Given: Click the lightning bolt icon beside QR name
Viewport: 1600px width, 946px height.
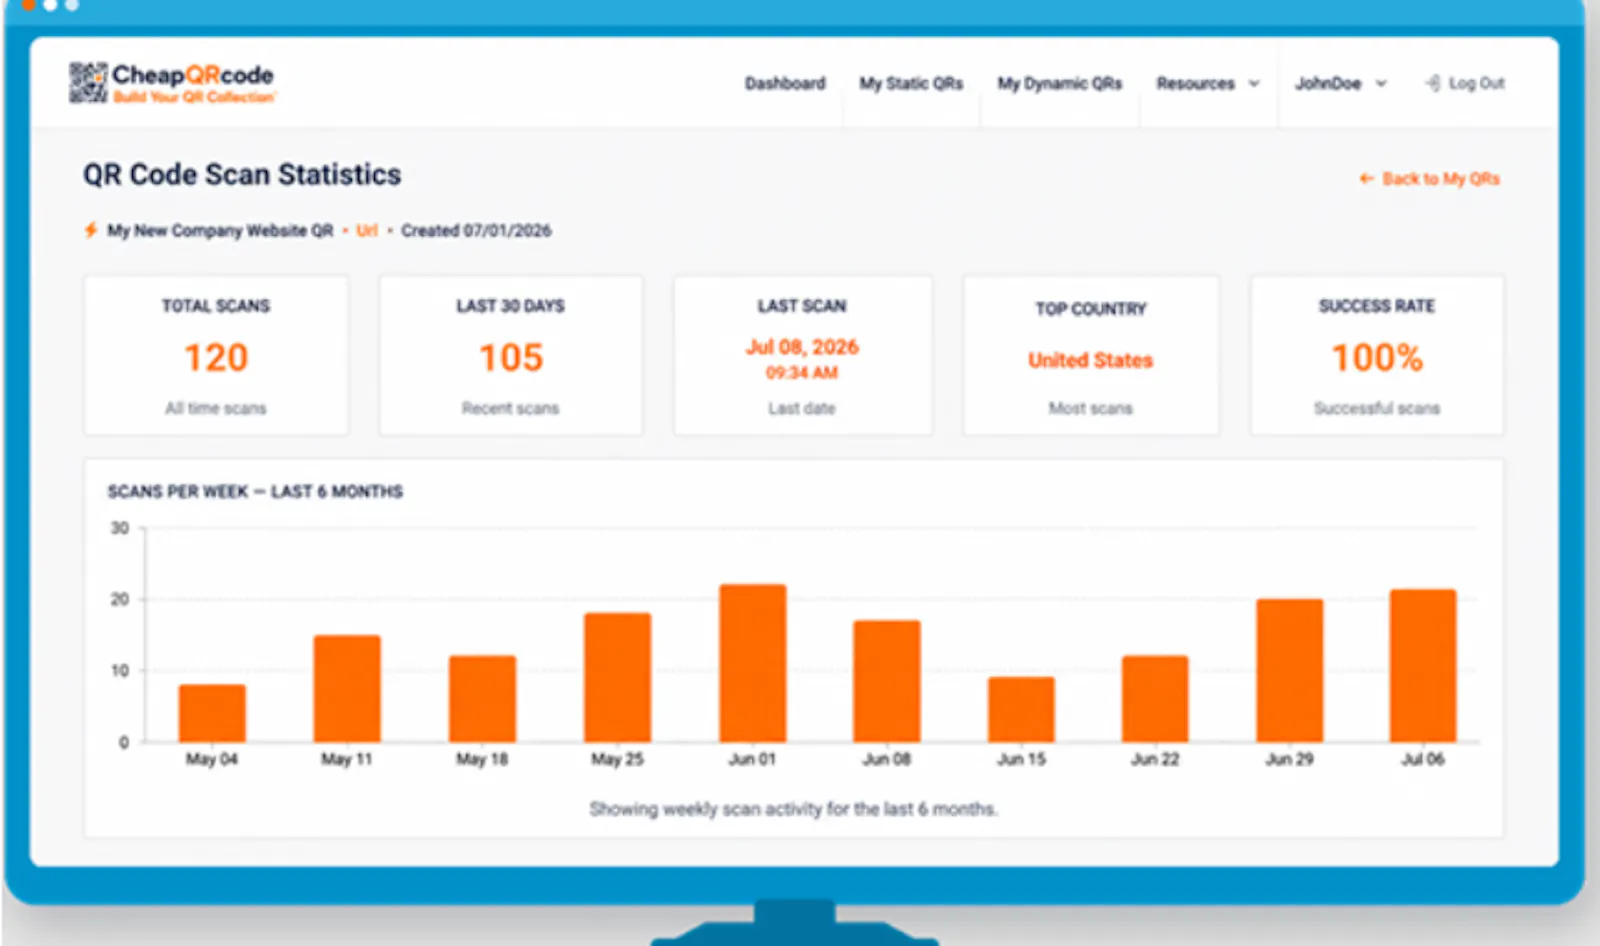Looking at the screenshot, I should coord(91,230).
